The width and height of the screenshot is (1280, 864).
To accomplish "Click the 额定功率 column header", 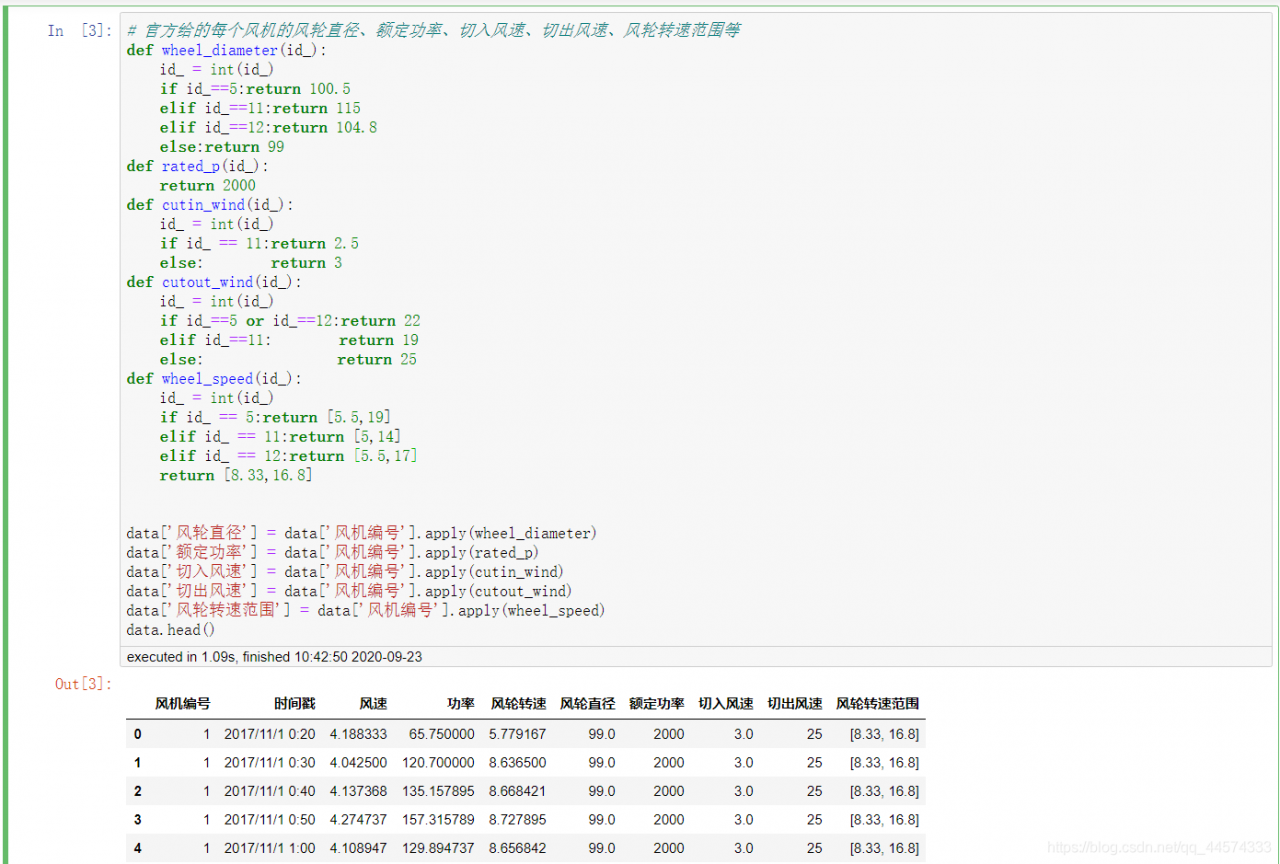I will tap(657, 704).
